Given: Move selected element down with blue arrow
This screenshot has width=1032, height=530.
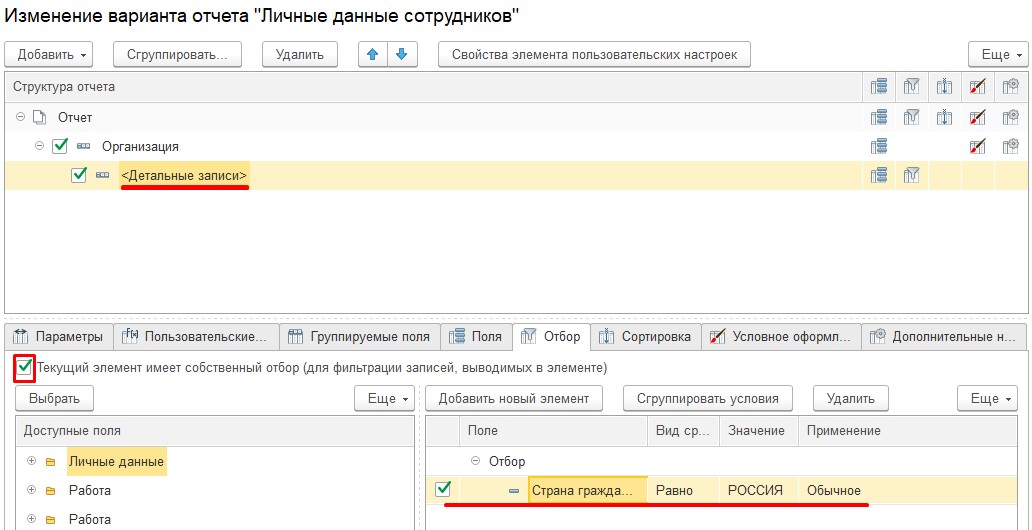Looking at the screenshot, I should pos(402,54).
